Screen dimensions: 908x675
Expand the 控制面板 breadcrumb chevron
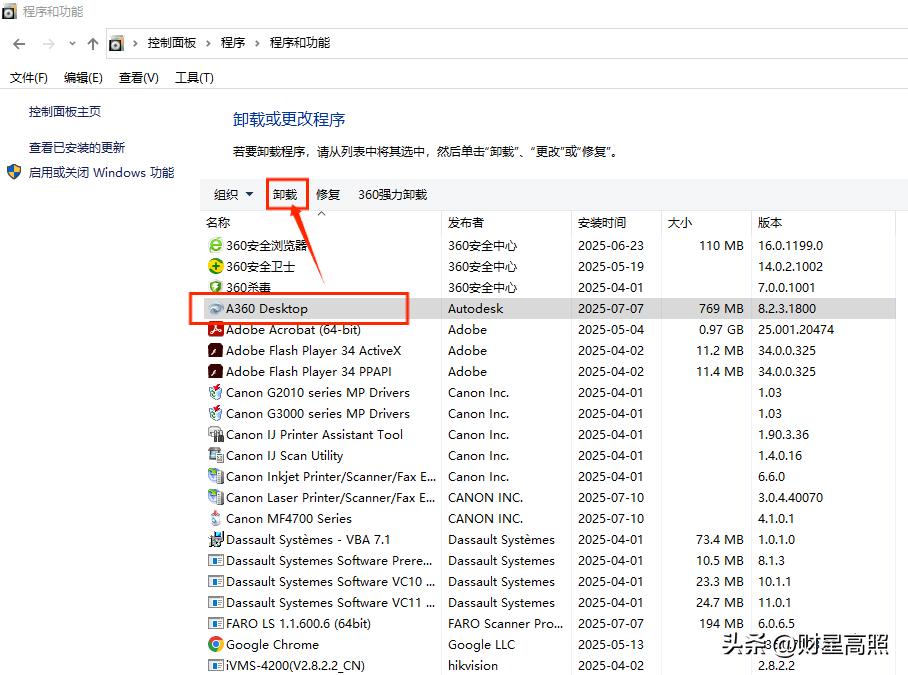pyautogui.click(x=209, y=43)
